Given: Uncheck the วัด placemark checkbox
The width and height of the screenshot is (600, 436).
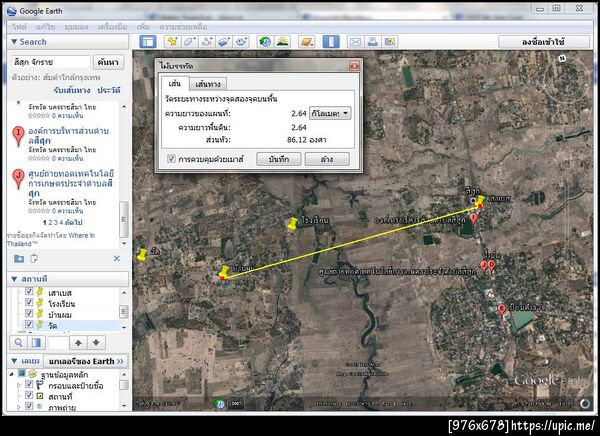Looking at the screenshot, I should coord(29,324).
